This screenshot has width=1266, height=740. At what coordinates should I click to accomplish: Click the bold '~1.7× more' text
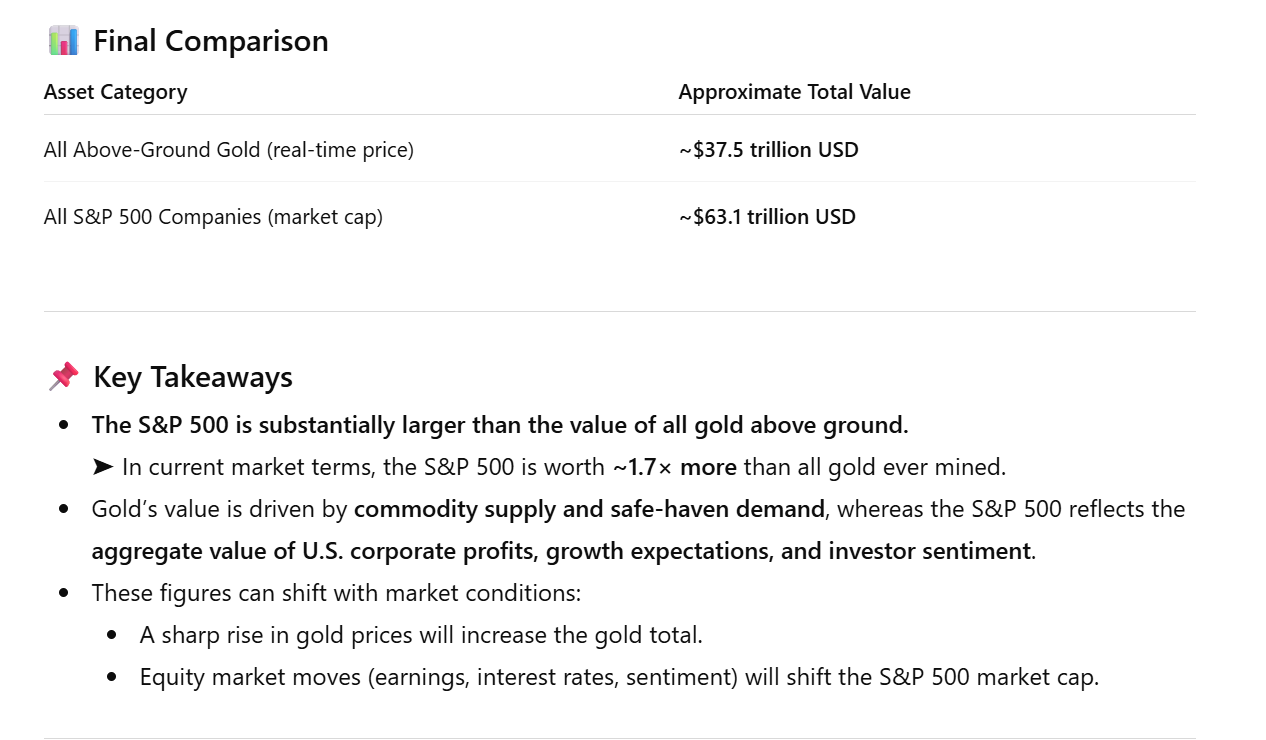pos(674,467)
